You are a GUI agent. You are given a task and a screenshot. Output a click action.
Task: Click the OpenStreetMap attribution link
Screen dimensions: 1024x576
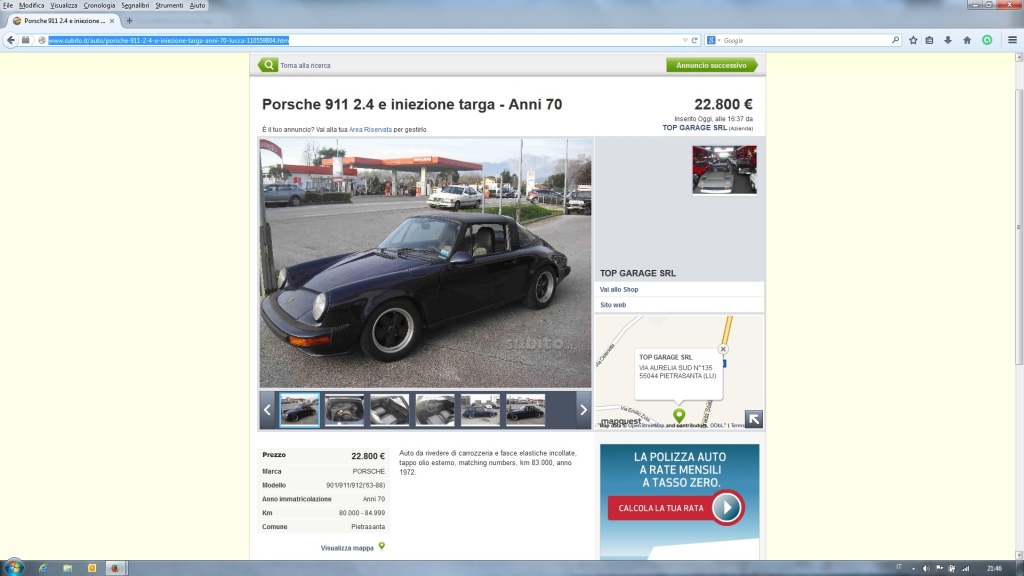(x=646, y=426)
